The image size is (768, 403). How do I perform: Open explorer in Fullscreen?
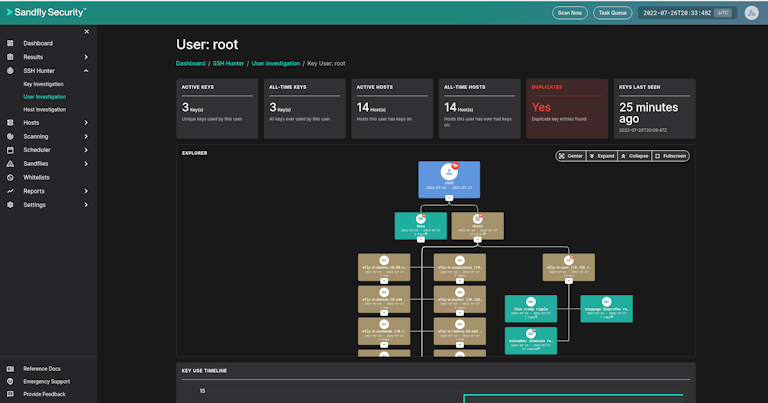pos(671,156)
